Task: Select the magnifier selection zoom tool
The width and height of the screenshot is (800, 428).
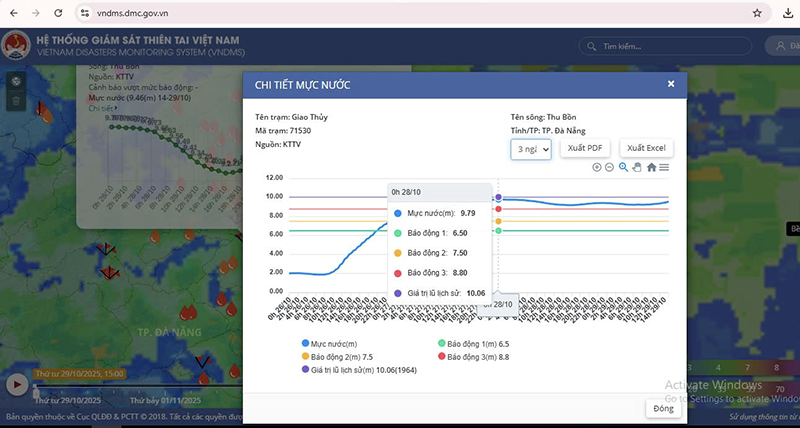Action: coord(623,167)
